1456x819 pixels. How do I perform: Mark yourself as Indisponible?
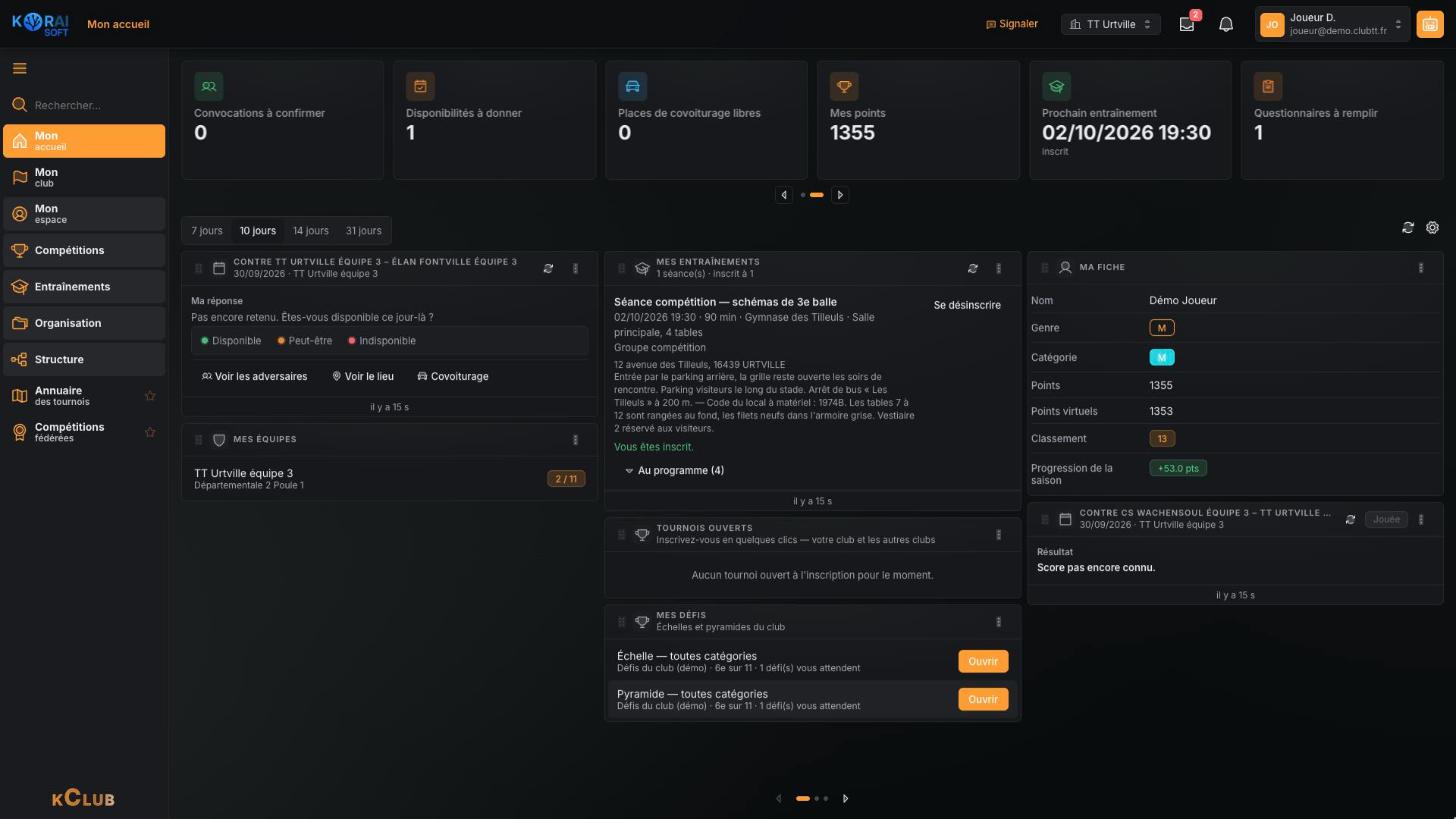(x=382, y=341)
